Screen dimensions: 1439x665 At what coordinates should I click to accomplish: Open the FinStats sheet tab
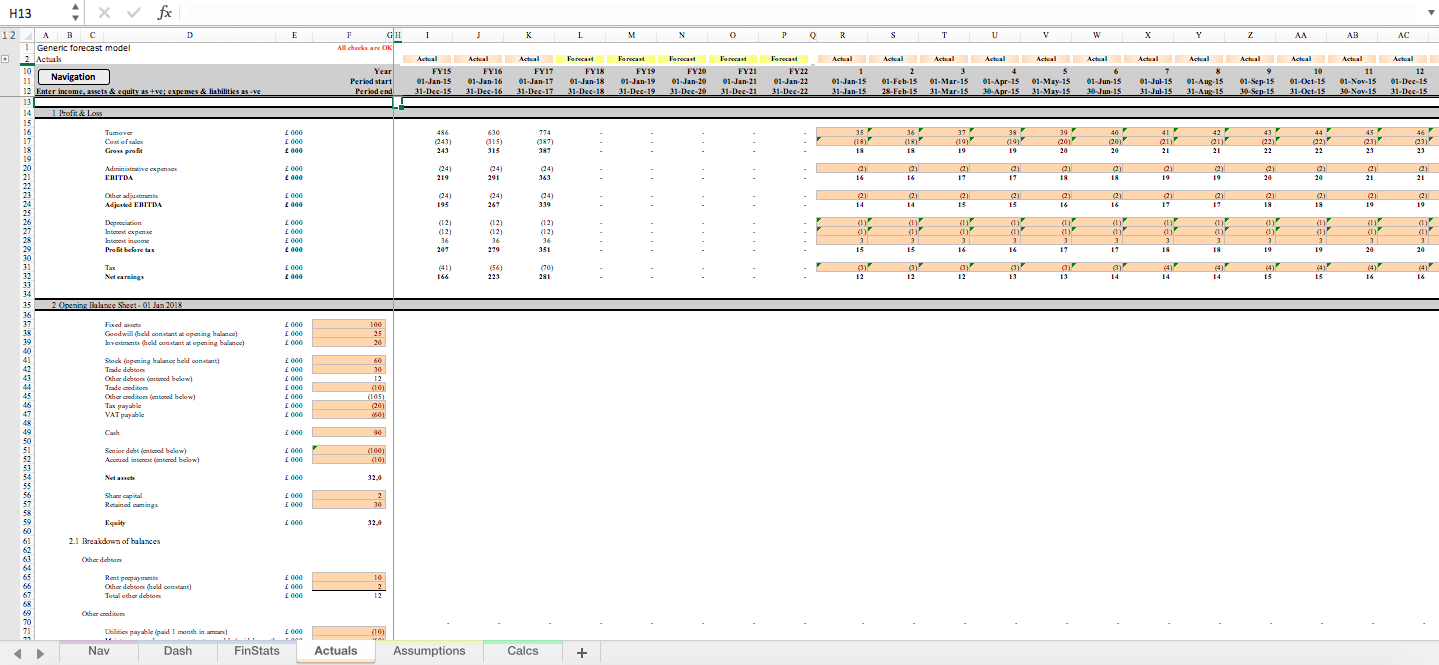tap(256, 650)
